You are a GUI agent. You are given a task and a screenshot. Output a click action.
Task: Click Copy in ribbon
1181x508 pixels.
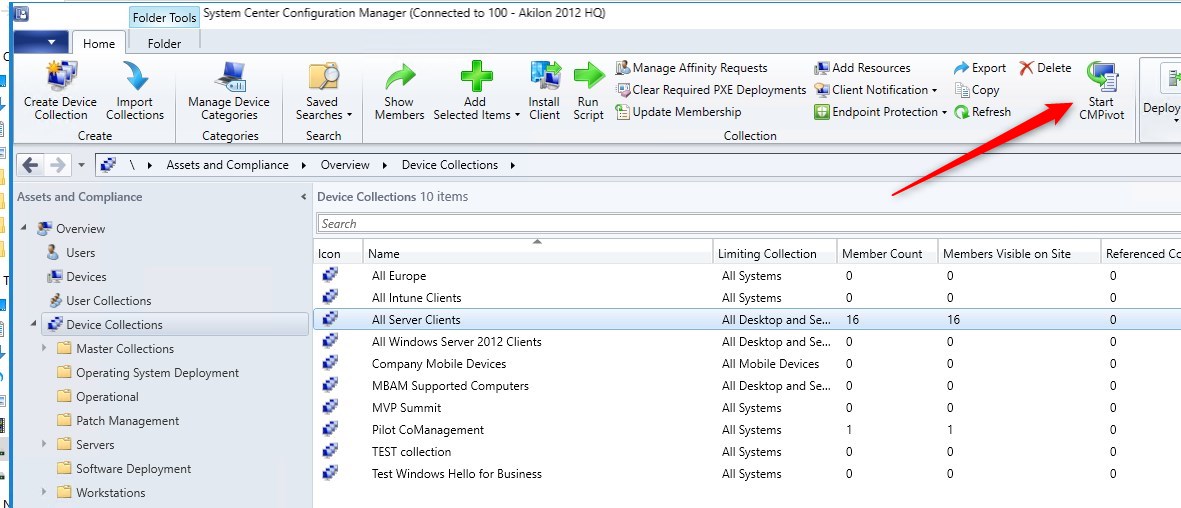[x=977, y=90]
